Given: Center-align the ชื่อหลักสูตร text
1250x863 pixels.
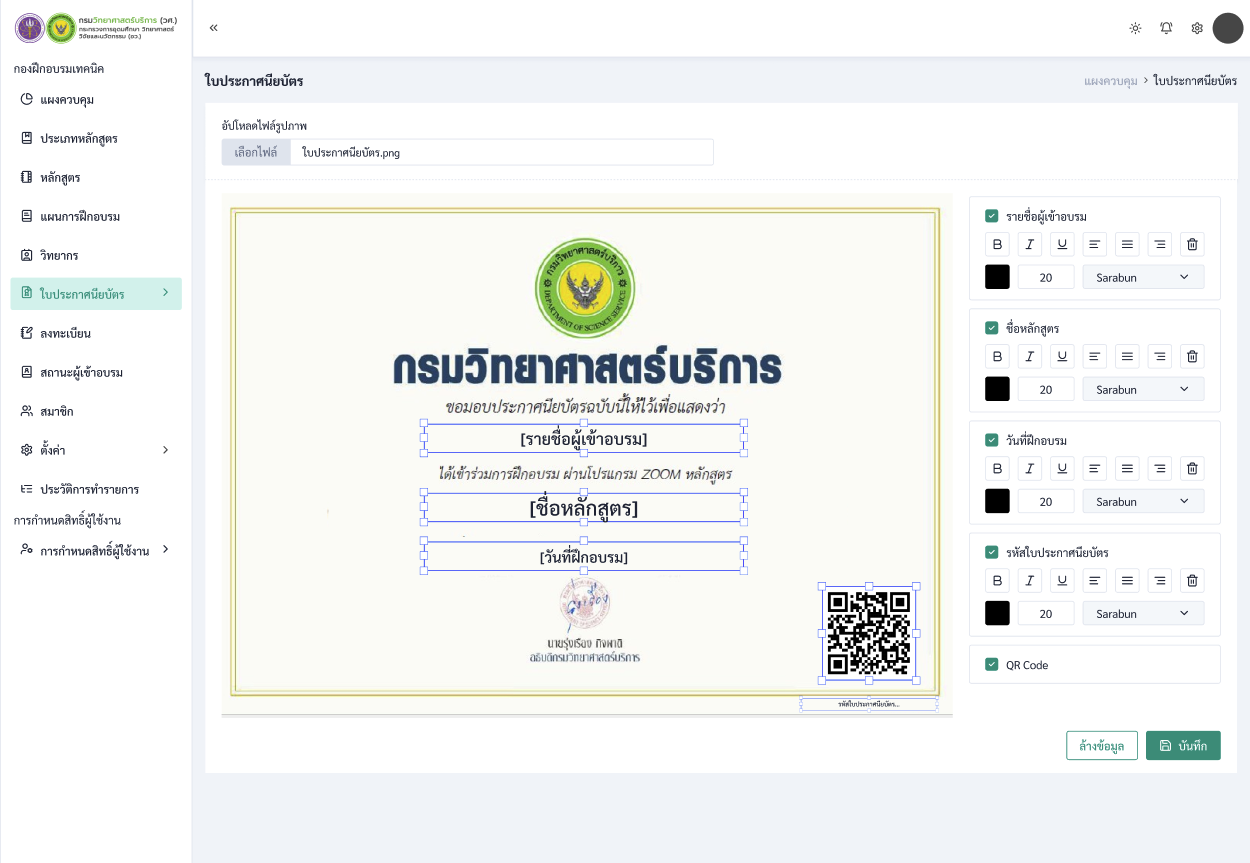Looking at the screenshot, I should [1127, 356].
